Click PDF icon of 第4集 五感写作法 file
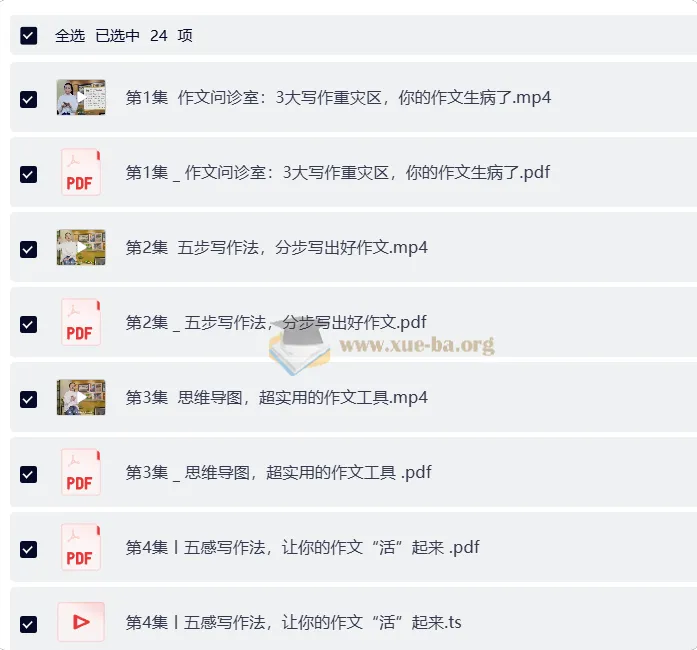 click(x=80, y=547)
